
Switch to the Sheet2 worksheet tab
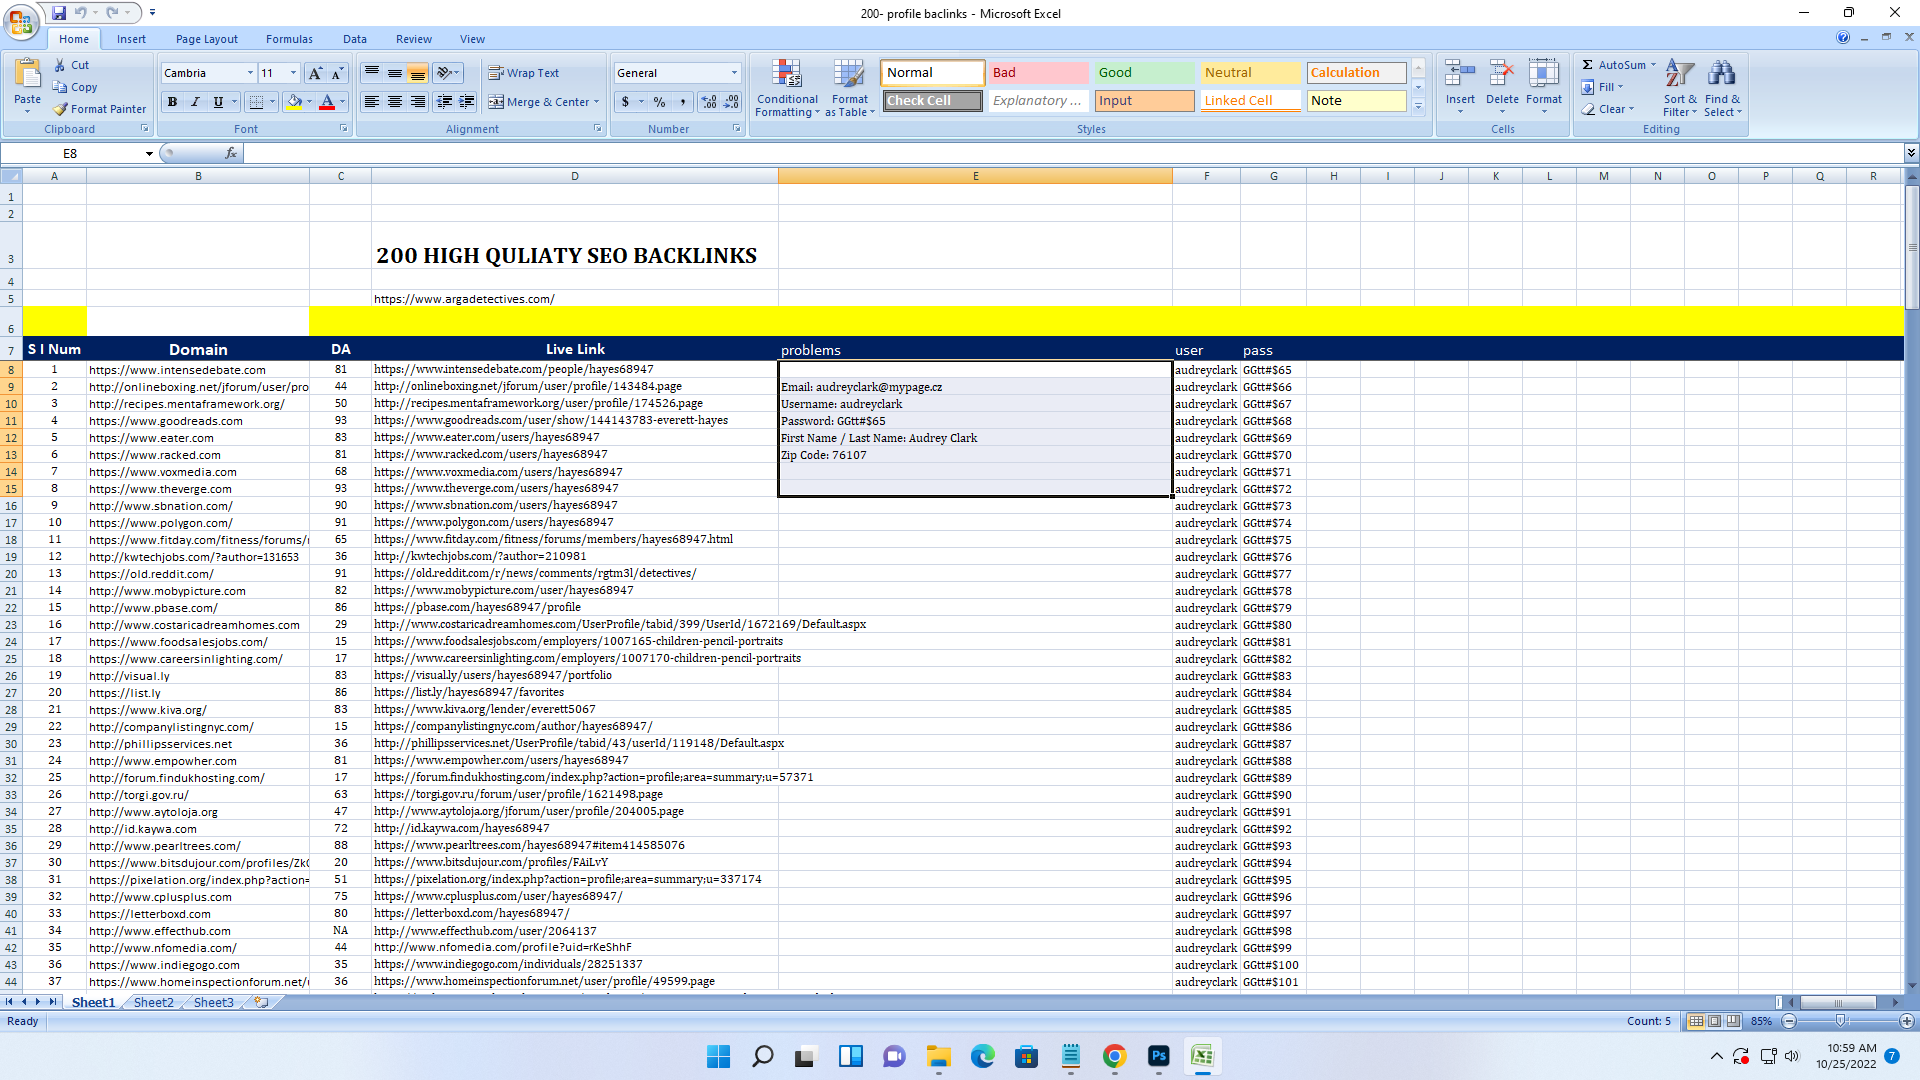pos(153,1002)
